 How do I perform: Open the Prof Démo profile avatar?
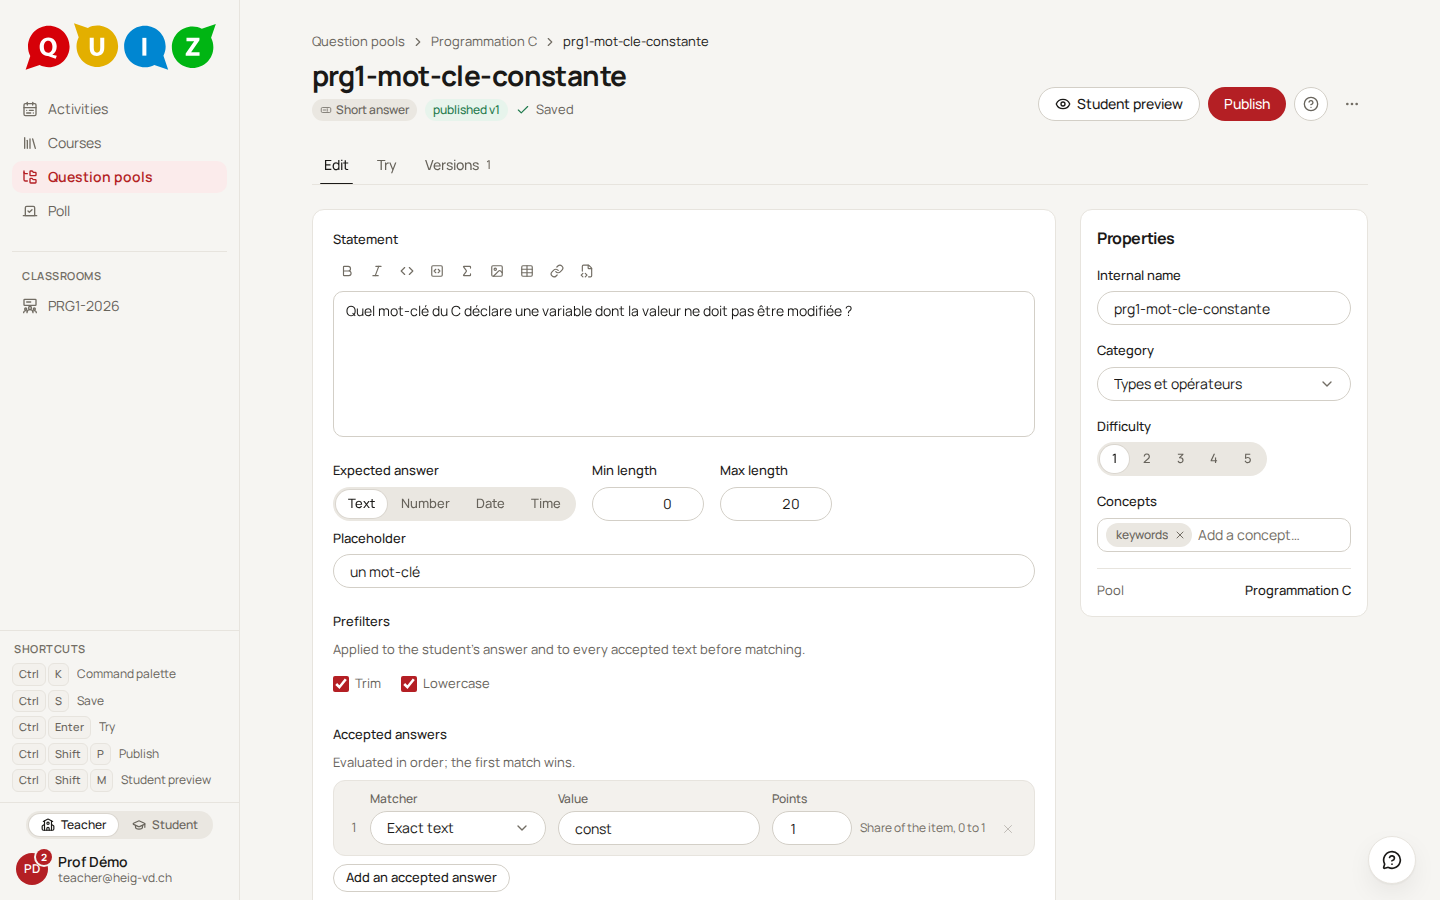point(32,869)
